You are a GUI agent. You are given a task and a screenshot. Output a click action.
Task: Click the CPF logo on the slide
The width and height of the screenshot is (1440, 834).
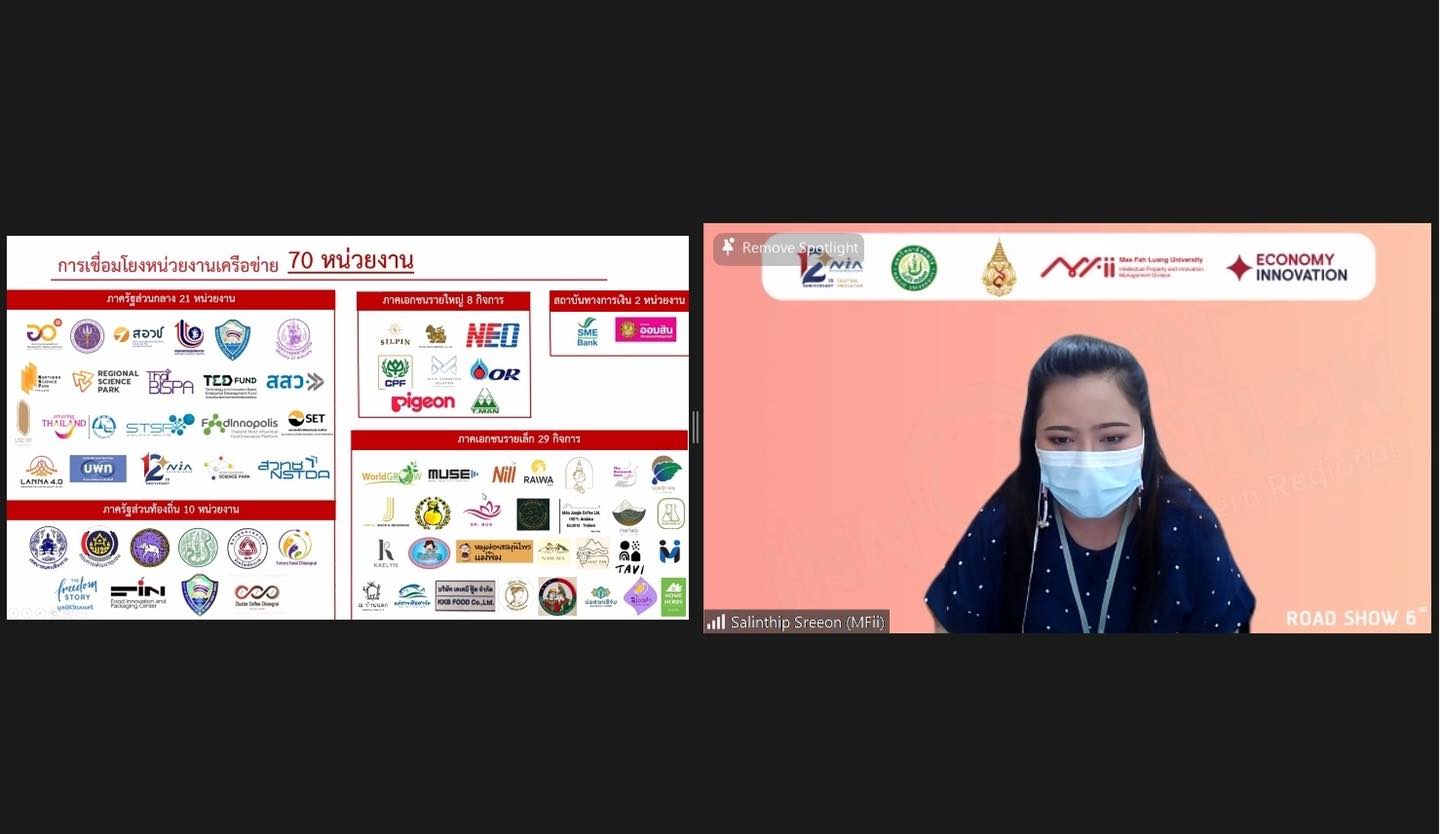(x=395, y=372)
